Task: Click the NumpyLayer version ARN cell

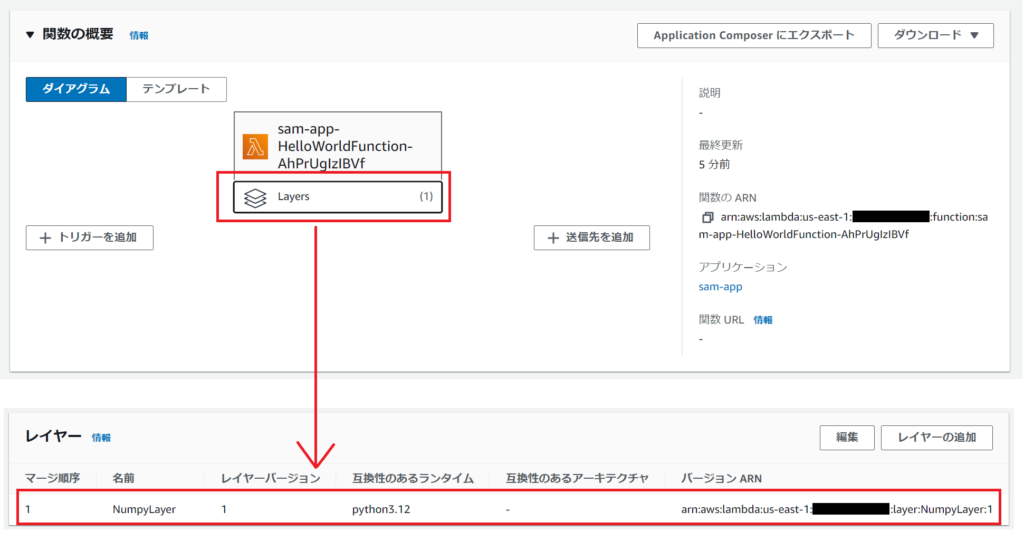Action: point(837,509)
